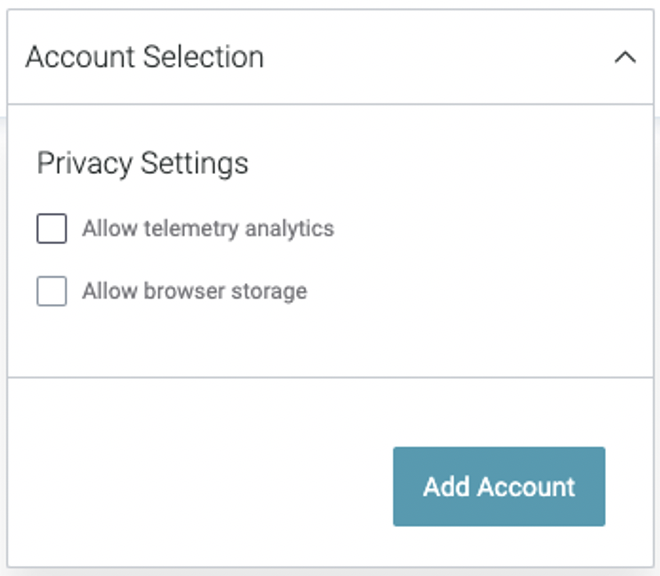
Task: Check the box beside telemetry analytics
Action: point(51,229)
